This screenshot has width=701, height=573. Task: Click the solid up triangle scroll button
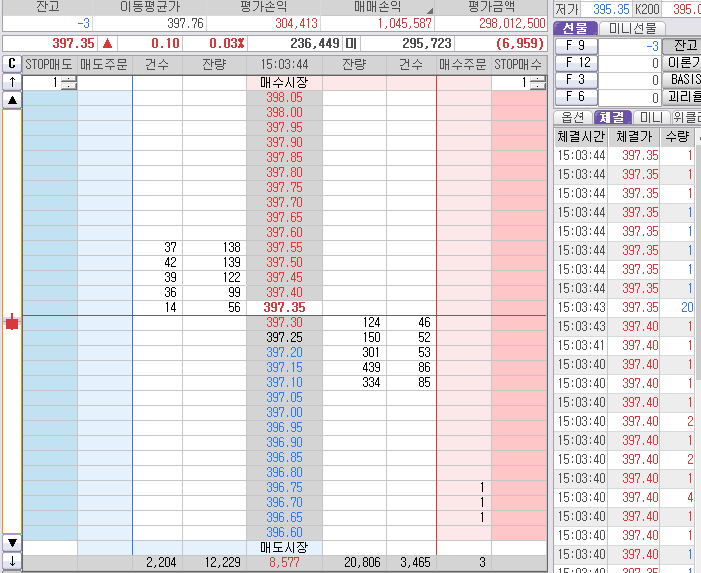pyautogui.click(x=12, y=100)
